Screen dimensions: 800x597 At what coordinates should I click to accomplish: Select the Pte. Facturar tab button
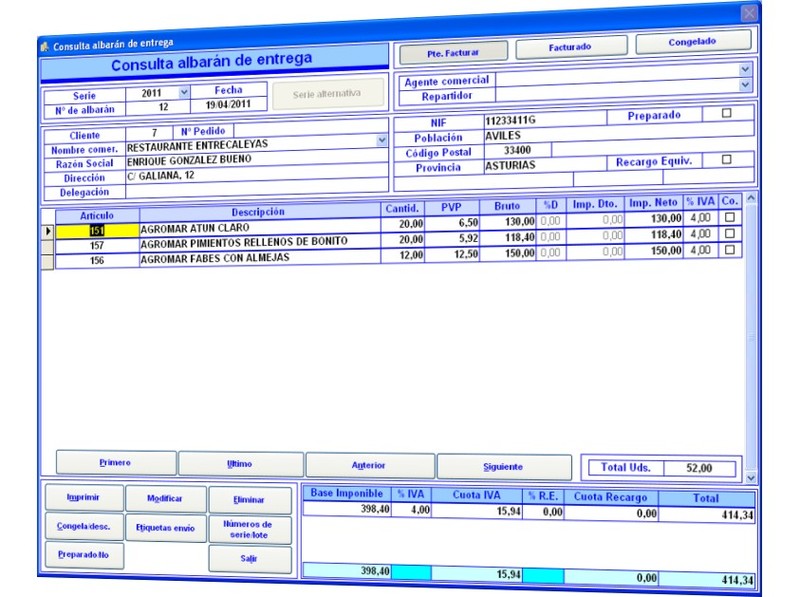[x=453, y=51]
